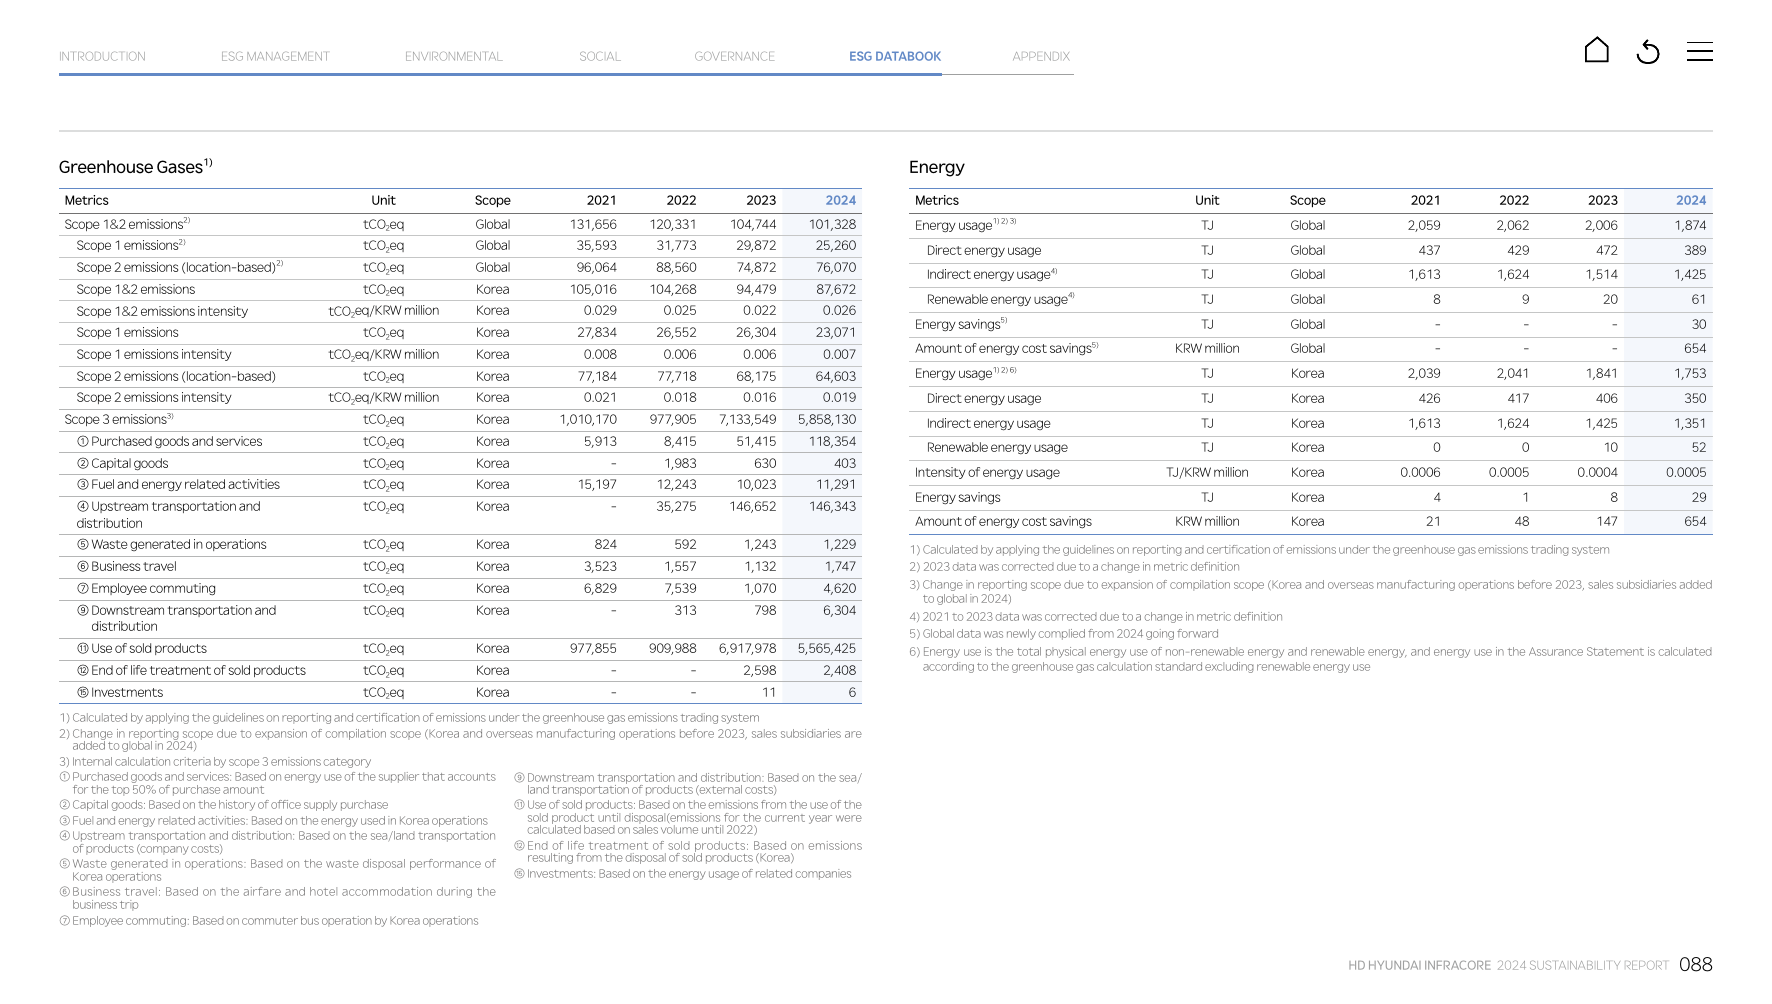Screen dimensions: 1772x1004
Task: Select the Scope 1&2 emissions global row label
Action: tap(127, 224)
